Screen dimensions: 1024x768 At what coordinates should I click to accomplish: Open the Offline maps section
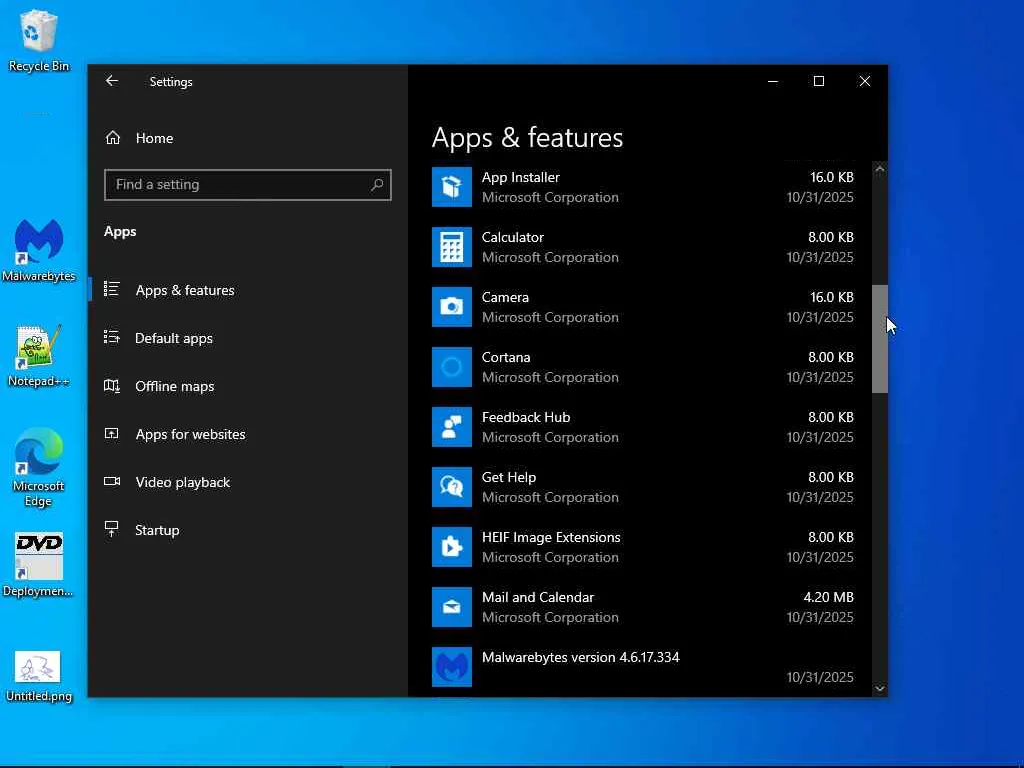[x=174, y=386]
